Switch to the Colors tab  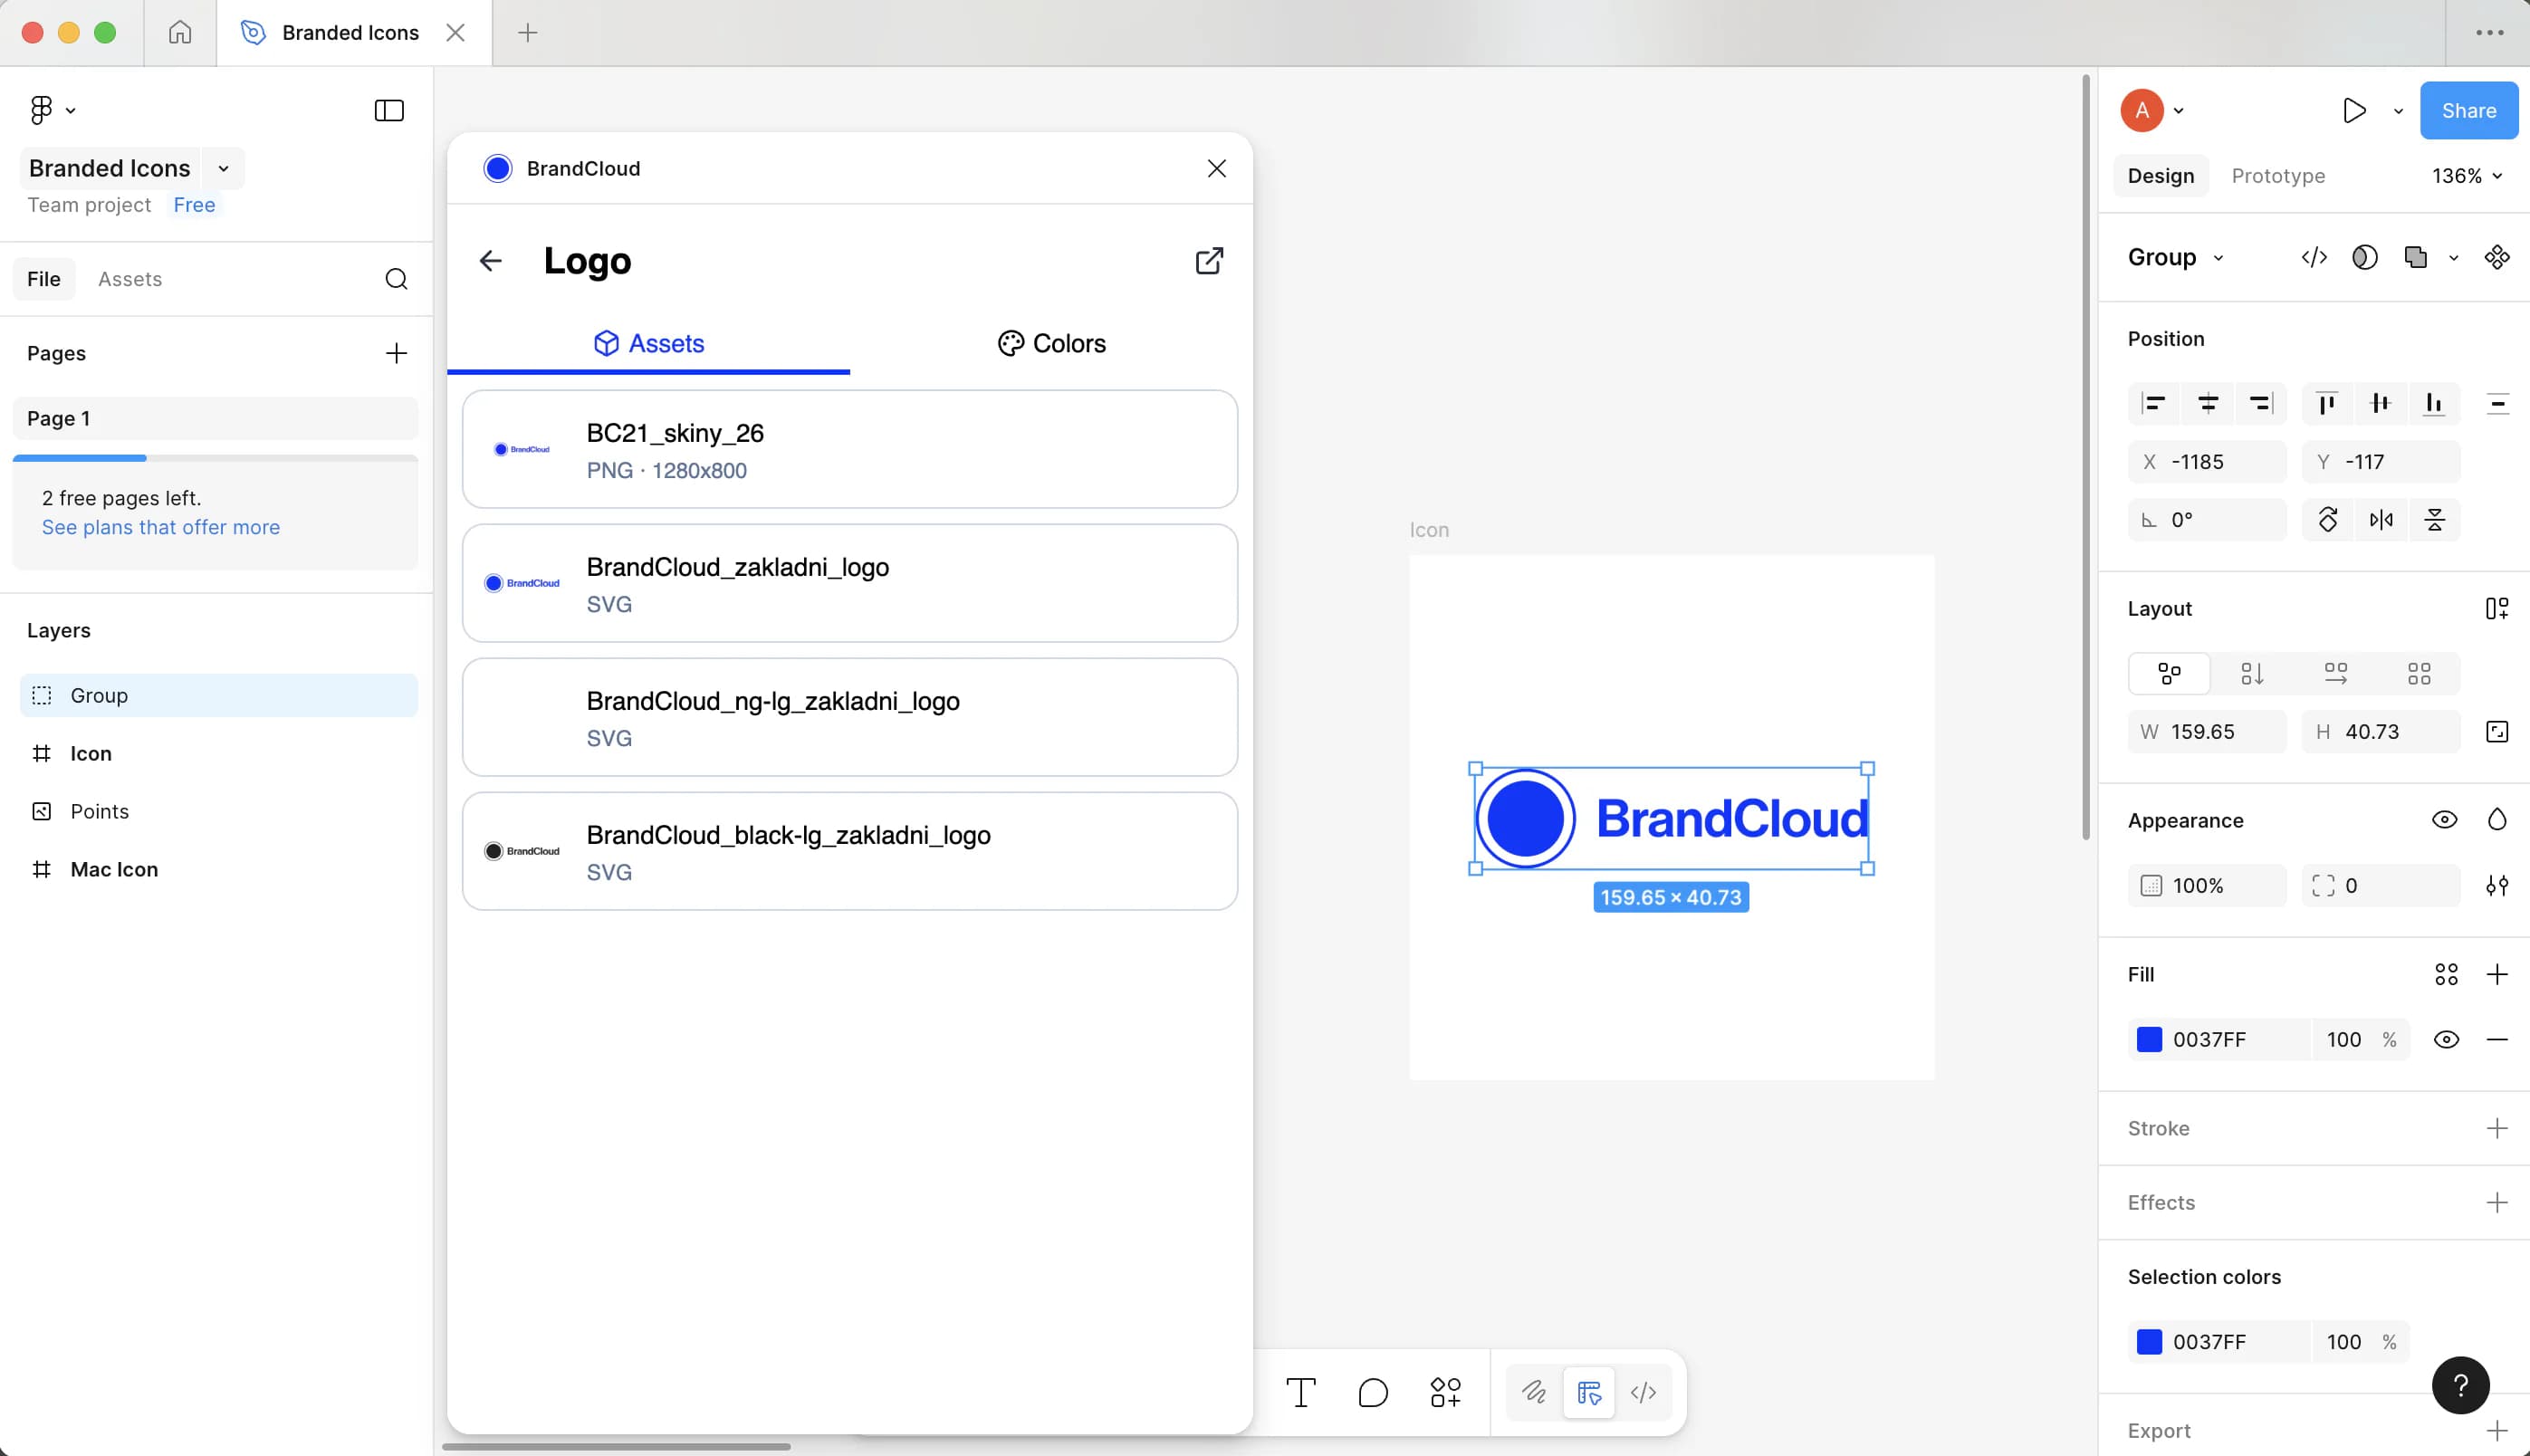pyautogui.click(x=1051, y=343)
